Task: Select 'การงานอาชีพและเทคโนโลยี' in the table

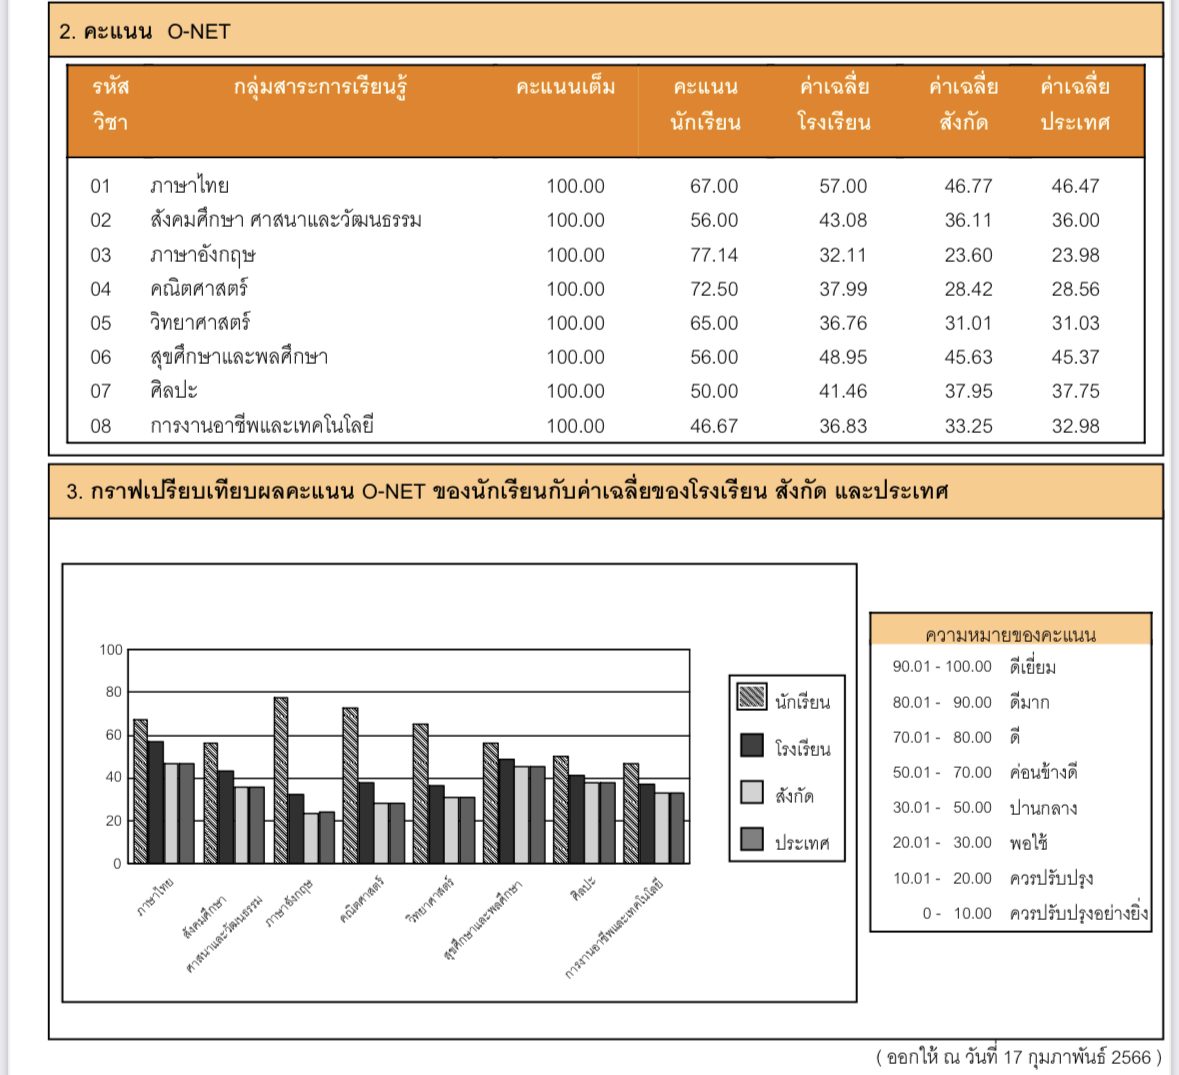Action: [262, 425]
